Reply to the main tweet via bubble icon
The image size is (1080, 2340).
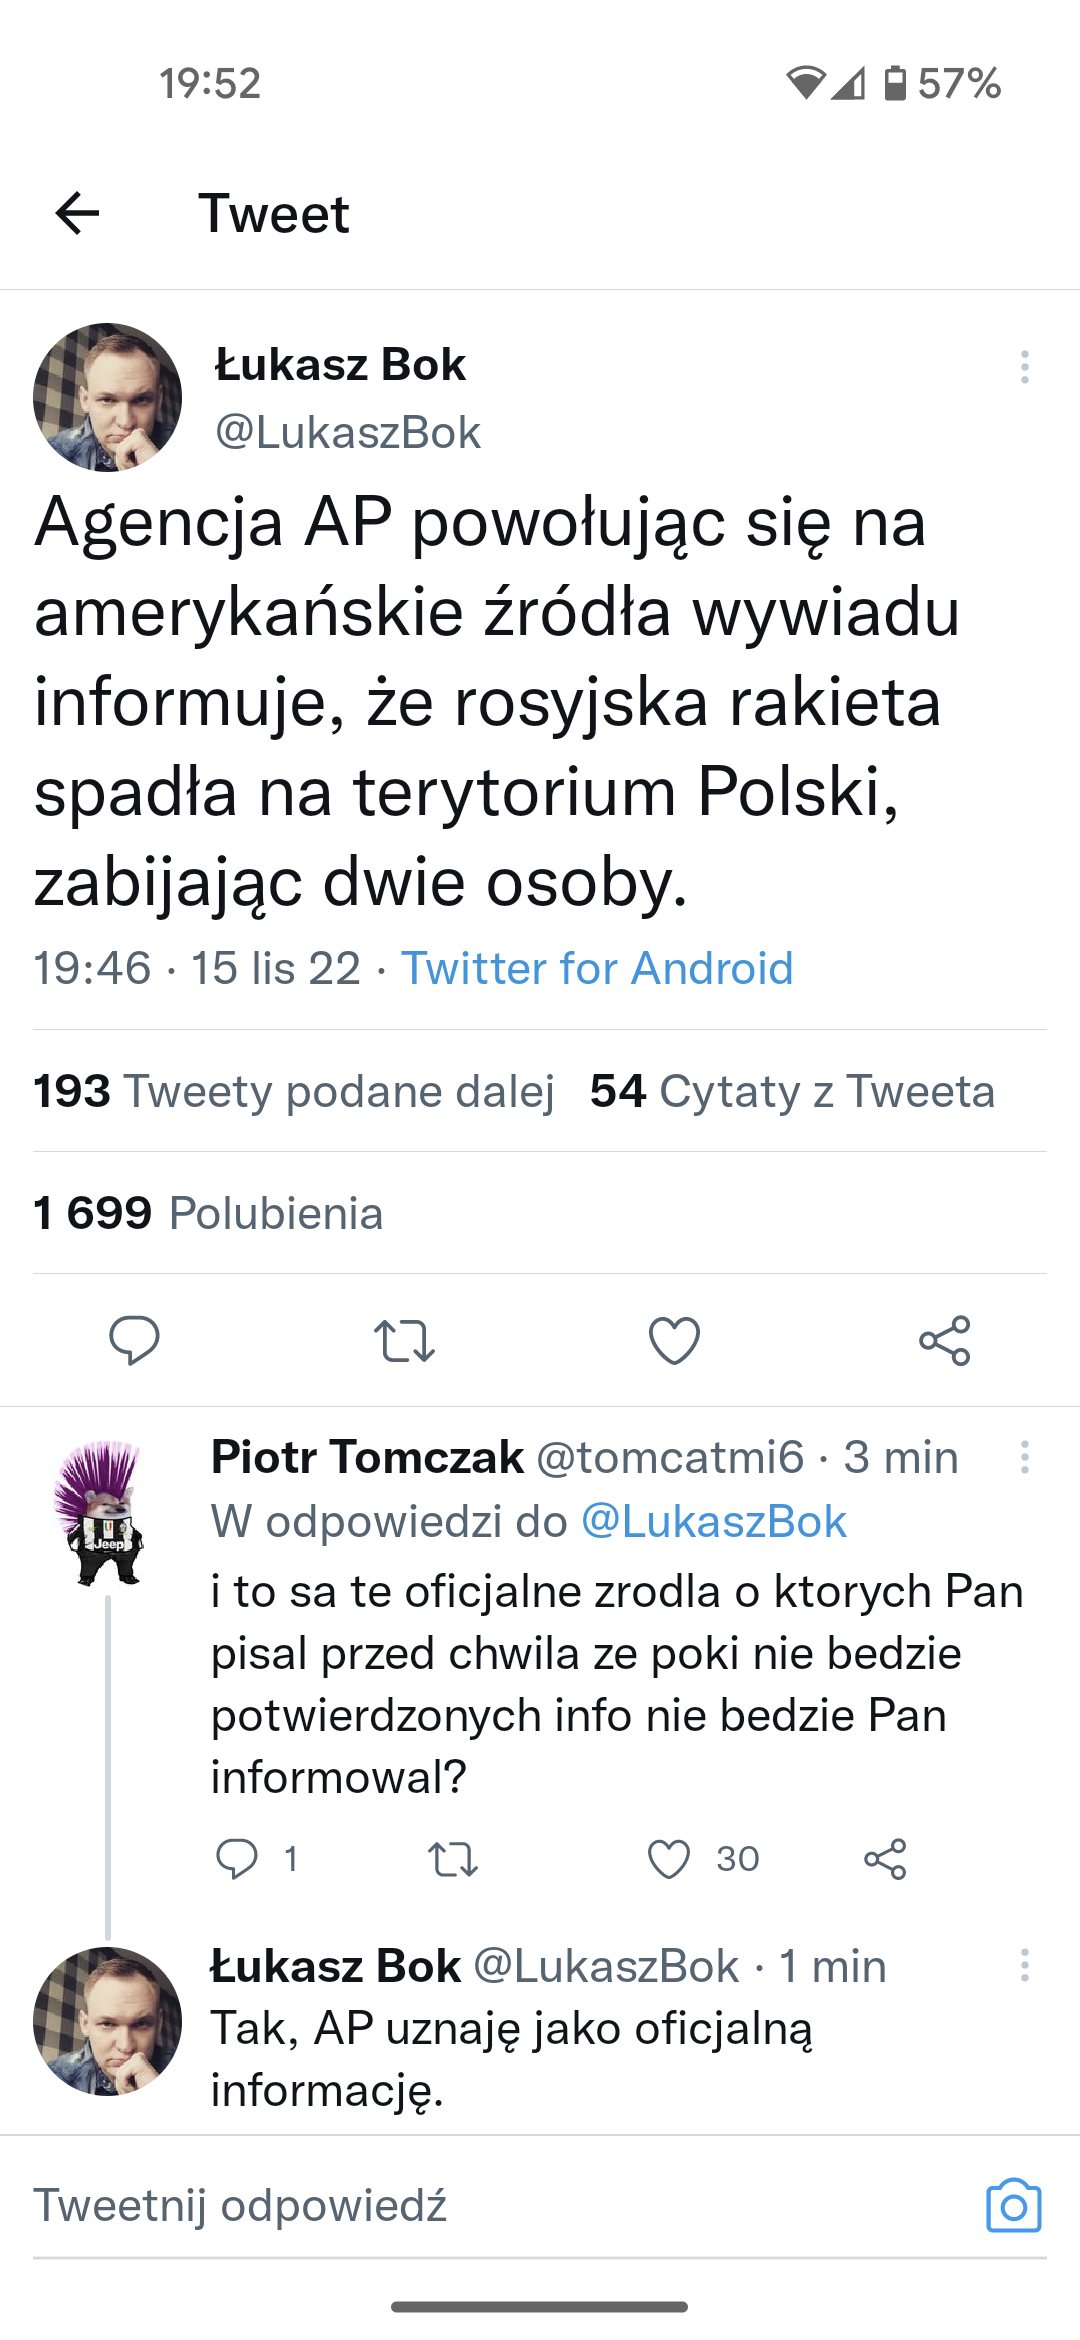point(134,1340)
